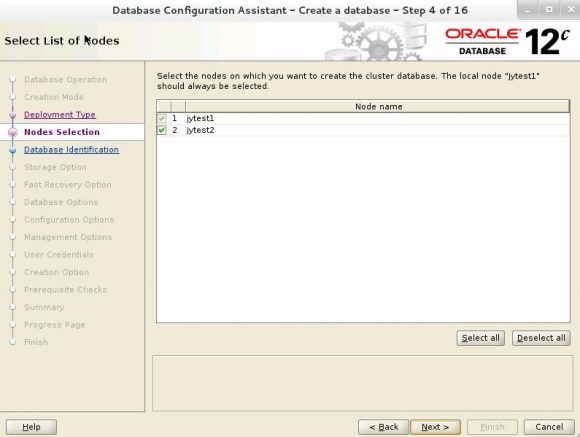Screen dimensions: 580x437
Task: Click the Nodes Selection step bullet
Action: point(13,132)
